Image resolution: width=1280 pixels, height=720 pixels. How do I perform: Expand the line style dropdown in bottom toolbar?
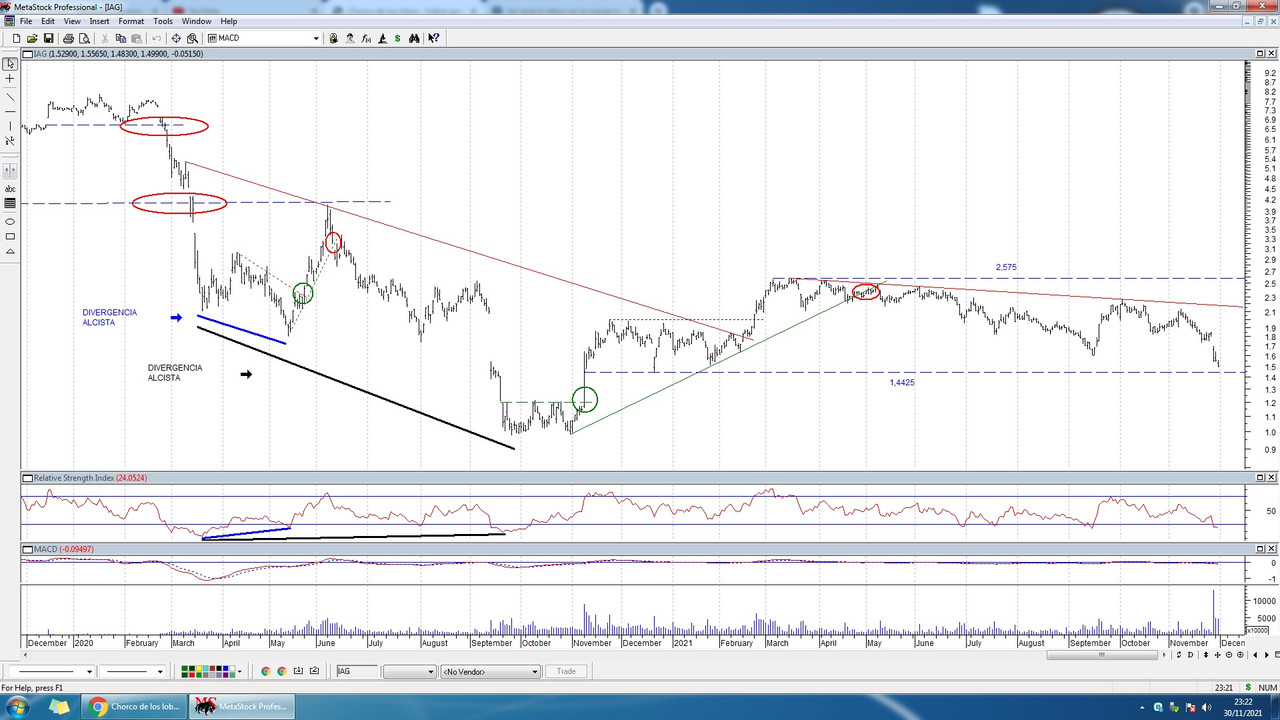[x=88, y=671]
